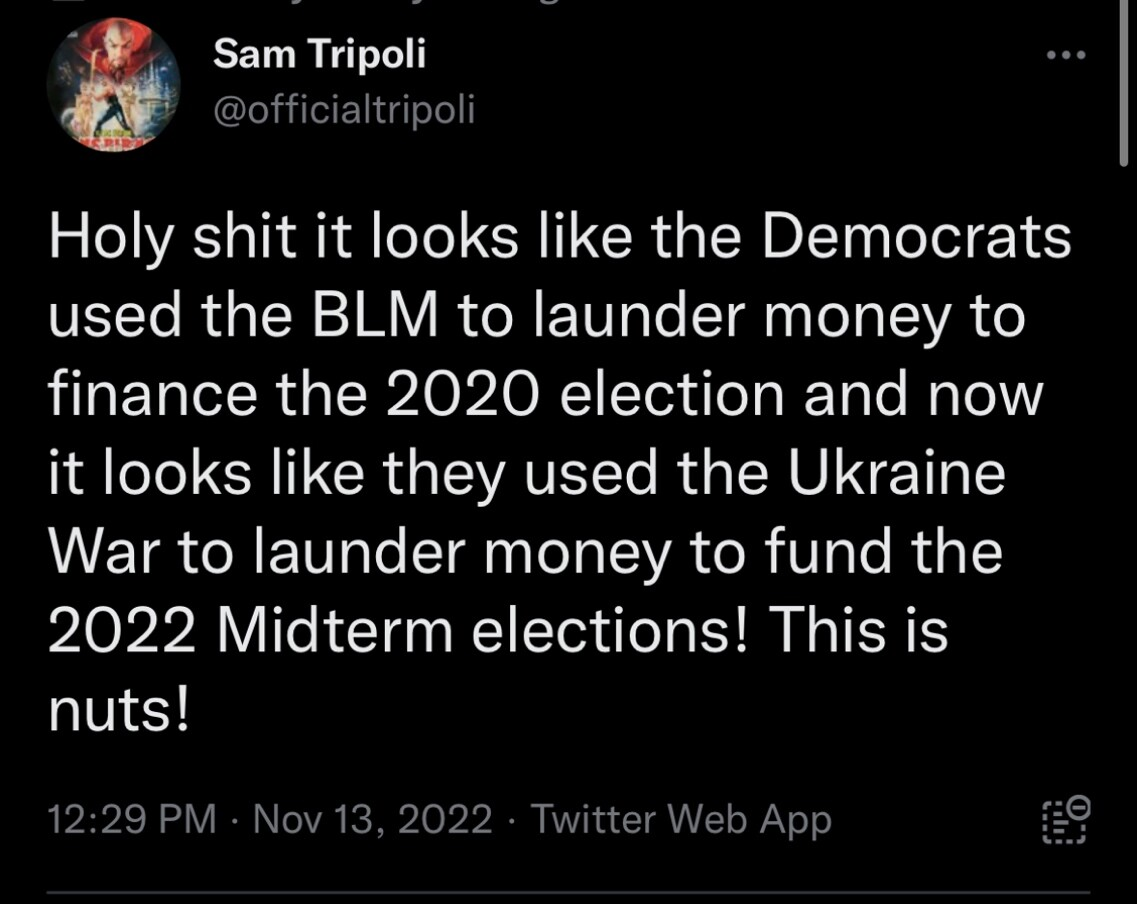
Task: Click the word Midterm in the tweet
Action: [337, 630]
